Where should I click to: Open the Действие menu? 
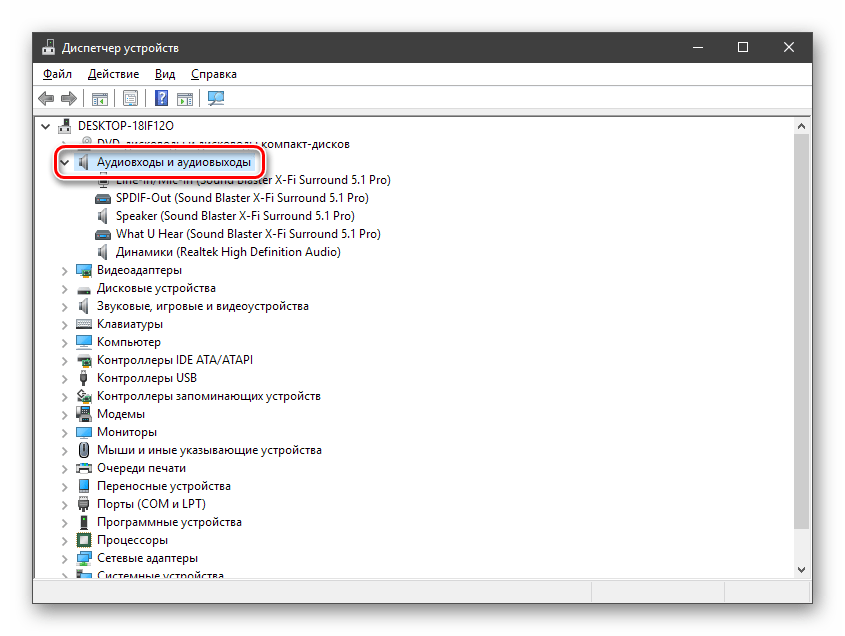point(113,74)
